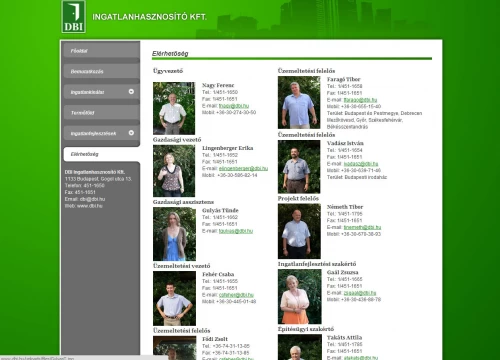Open Faragó Tibor's email link

coord(360,100)
